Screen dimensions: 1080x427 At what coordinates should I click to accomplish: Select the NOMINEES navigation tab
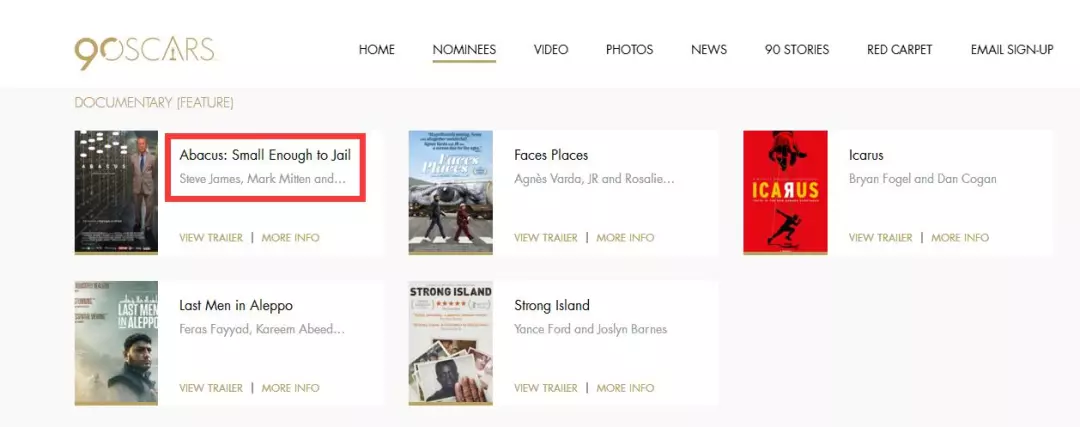coord(464,50)
